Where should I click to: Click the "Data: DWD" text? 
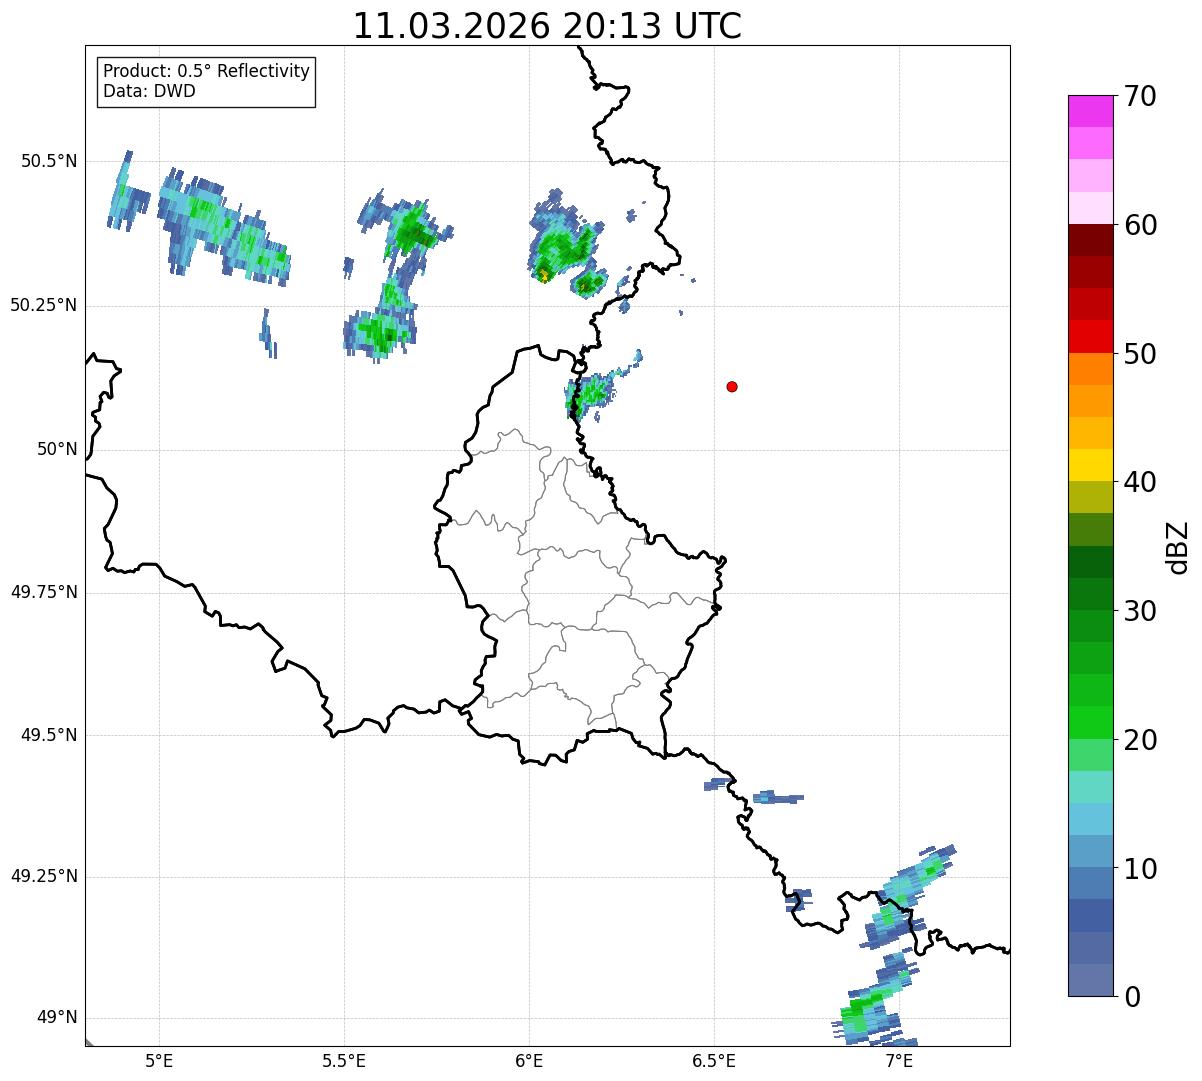[x=149, y=92]
